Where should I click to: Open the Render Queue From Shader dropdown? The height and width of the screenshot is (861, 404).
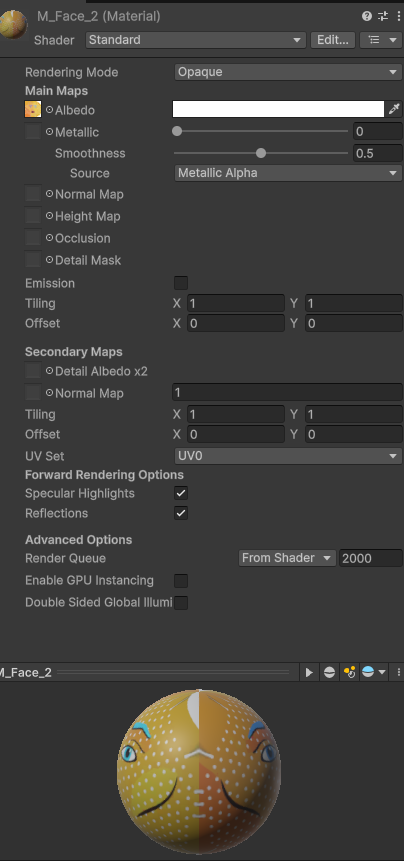(x=287, y=558)
